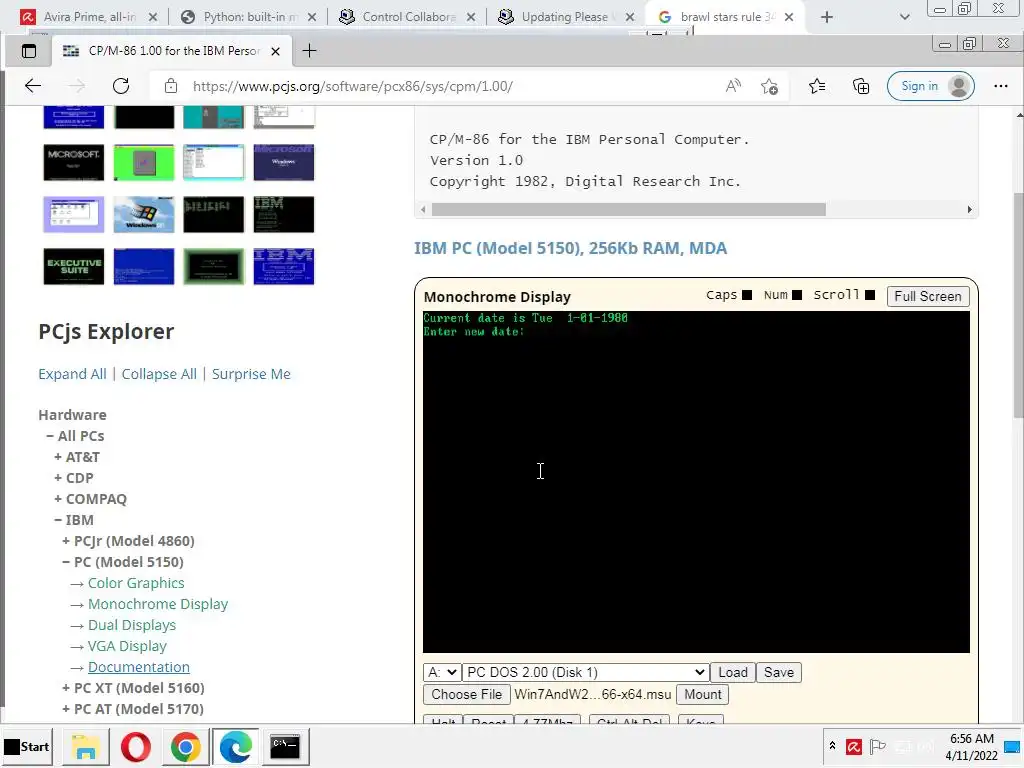Image resolution: width=1024 pixels, height=768 pixels.
Task: Click the Surprise Me link
Action: (251, 374)
